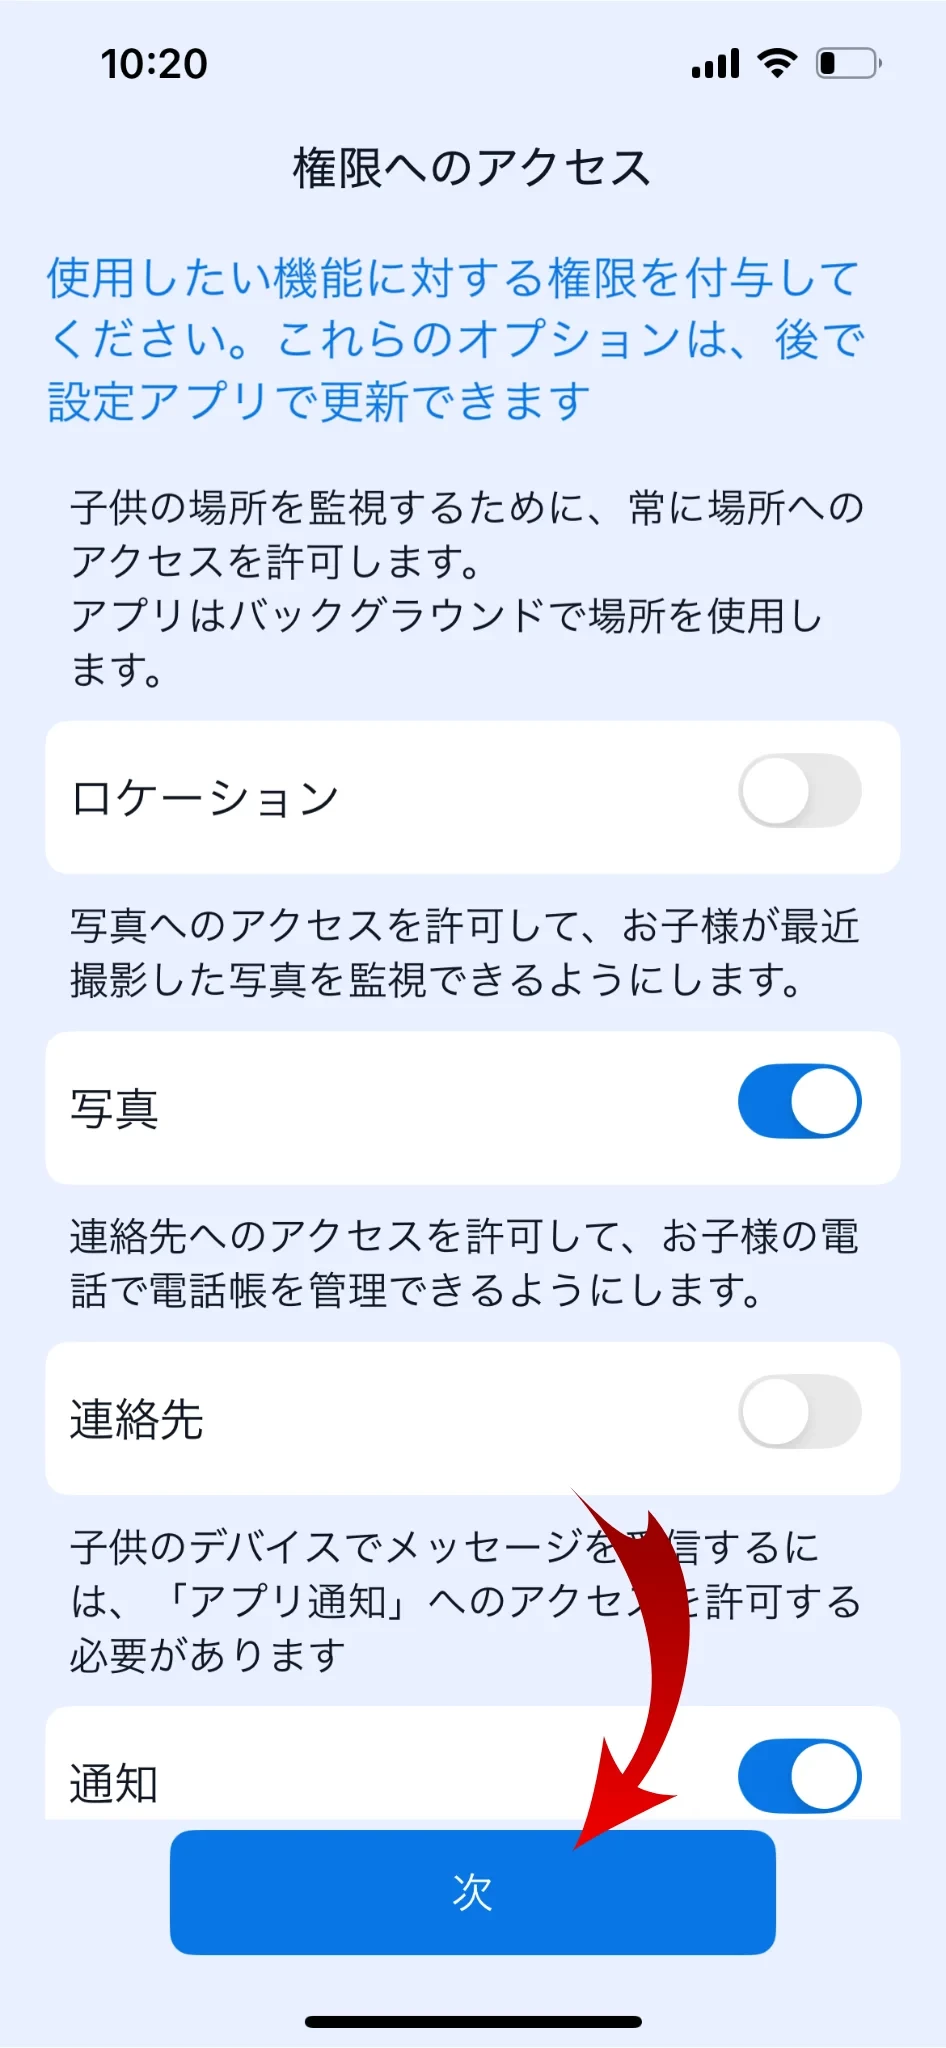This screenshot has width=946, height=2048.
Task: Enable the 連絡先 toggle switch
Action: point(799,1412)
